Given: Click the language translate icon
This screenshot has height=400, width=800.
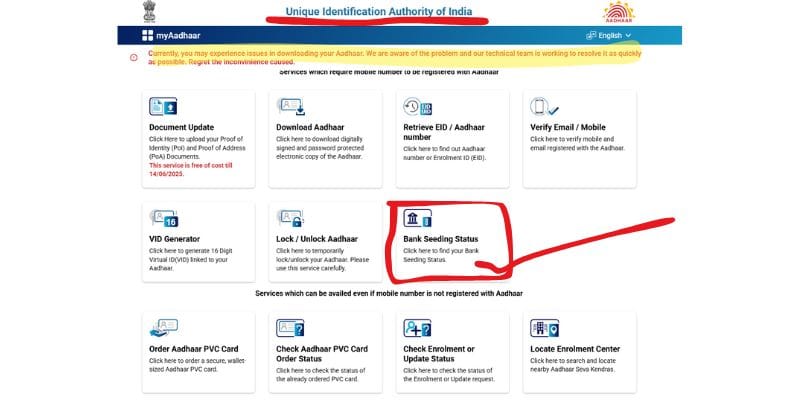Looking at the screenshot, I should click(x=591, y=35).
